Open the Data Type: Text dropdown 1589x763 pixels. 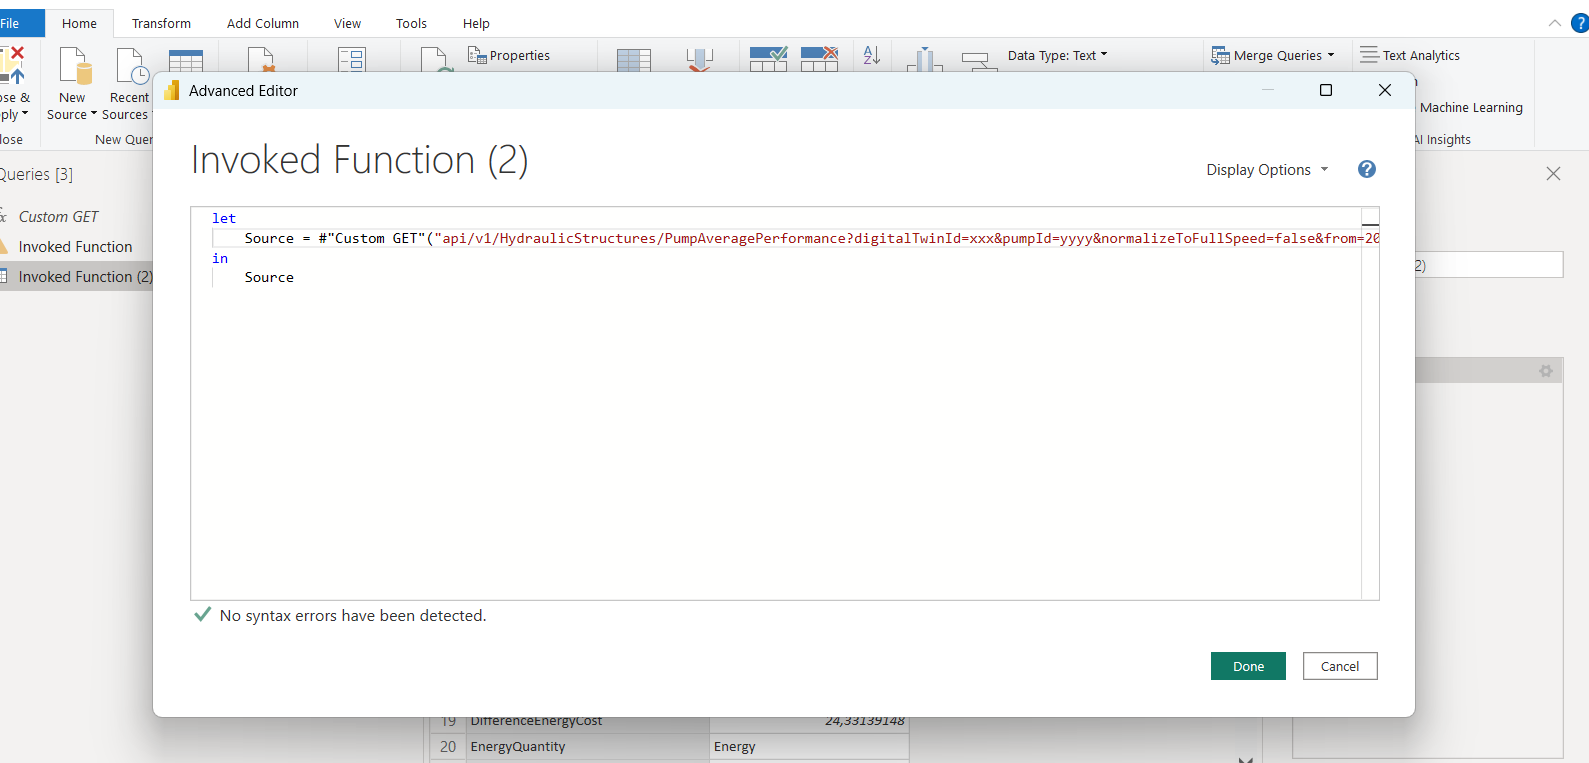tap(1057, 55)
